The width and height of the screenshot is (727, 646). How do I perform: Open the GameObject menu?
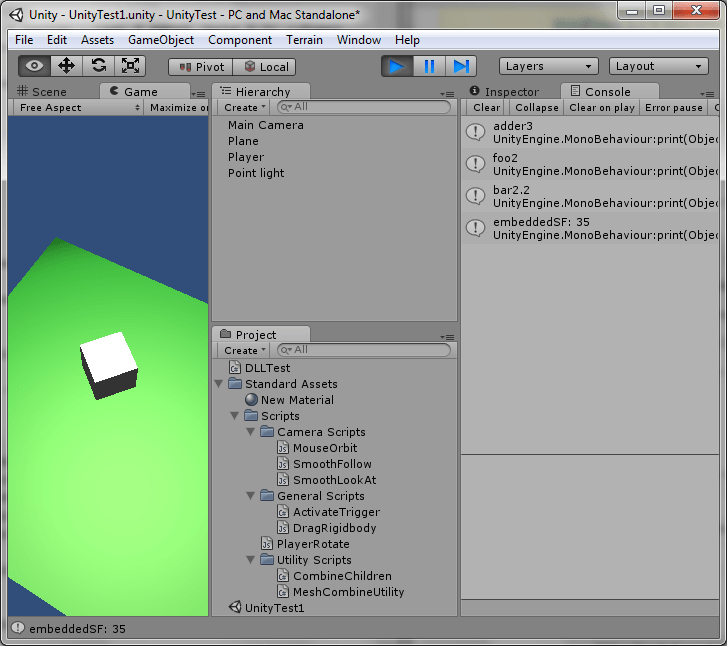161,40
